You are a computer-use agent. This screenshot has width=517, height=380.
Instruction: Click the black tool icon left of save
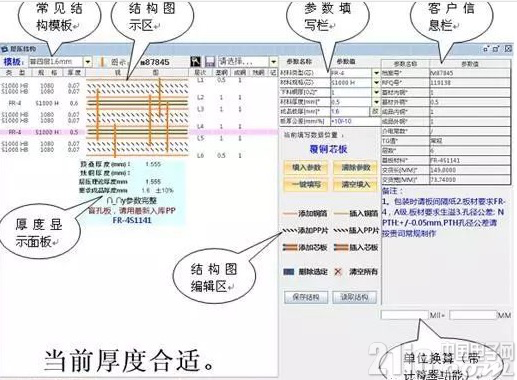(x=196, y=61)
